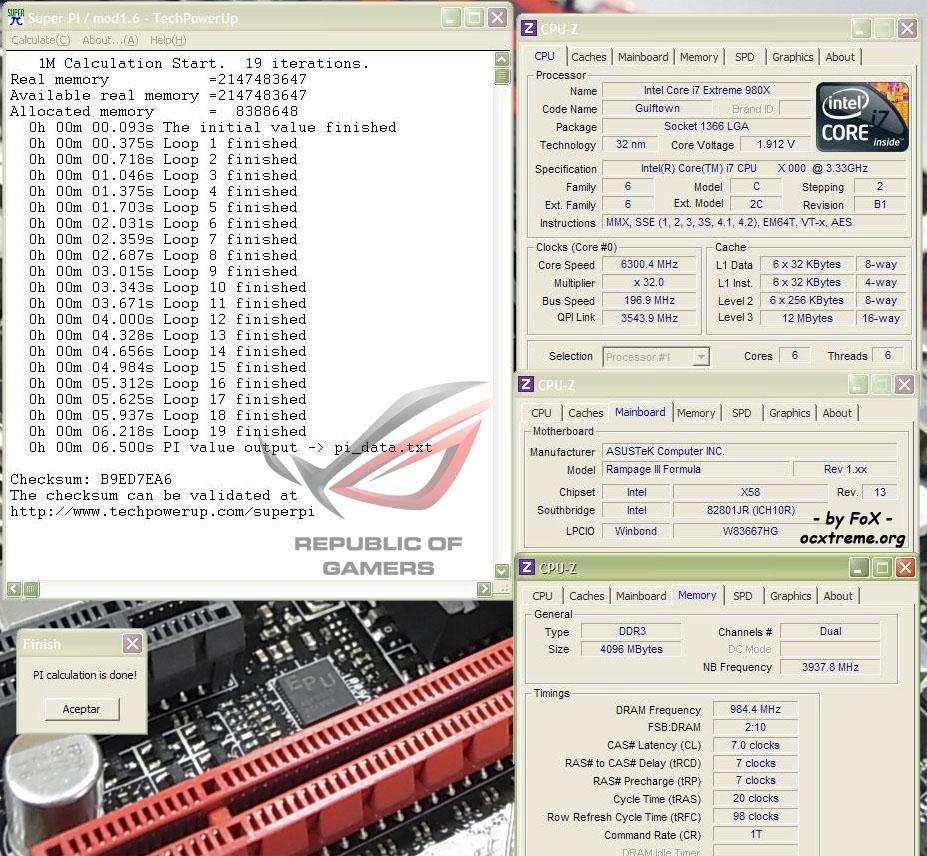Maximize the Super PI window
The width and height of the screenshot is (927, 856).
(474, 18)
